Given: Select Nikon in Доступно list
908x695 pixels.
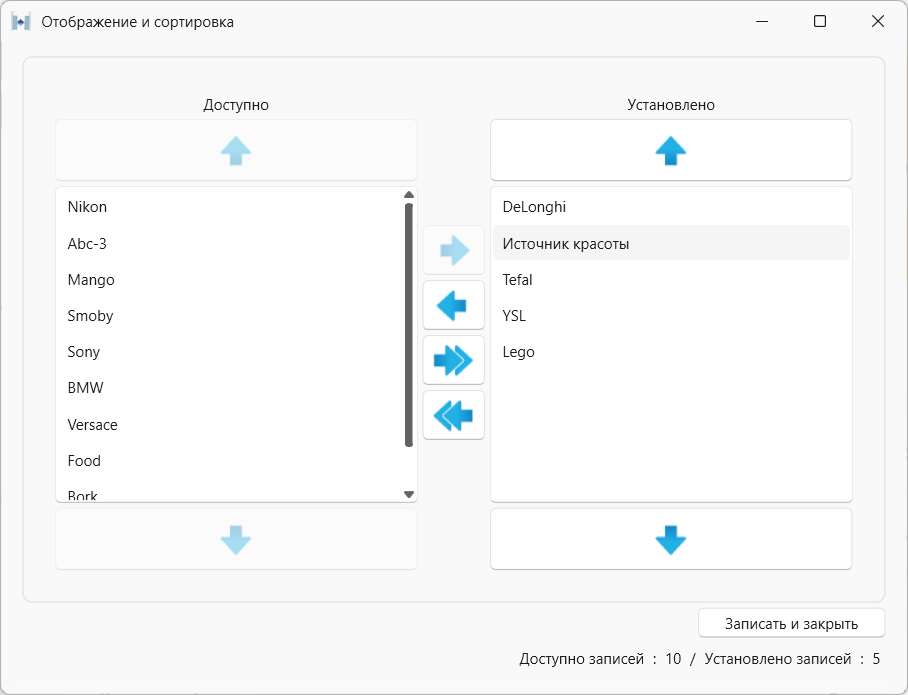Looking at the screenshot, I should pyautogui.click(x=230, y=207).
